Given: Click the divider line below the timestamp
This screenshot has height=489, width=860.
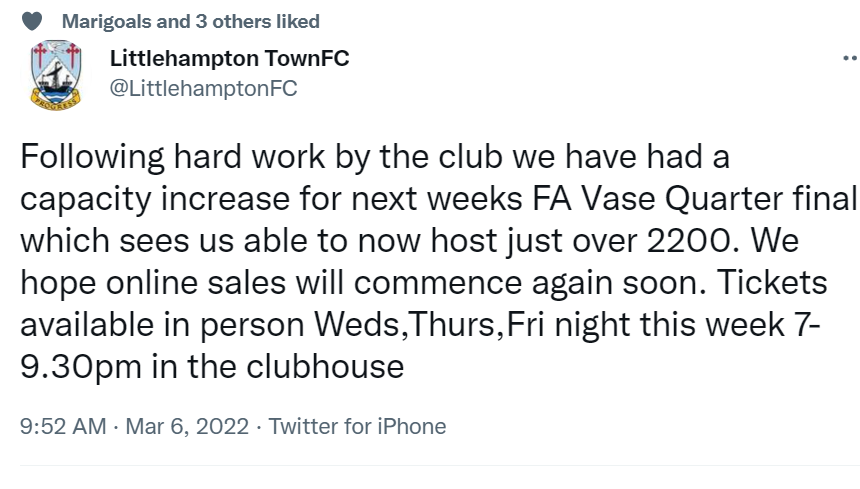Looking at the screenshot, I should 440,466.
